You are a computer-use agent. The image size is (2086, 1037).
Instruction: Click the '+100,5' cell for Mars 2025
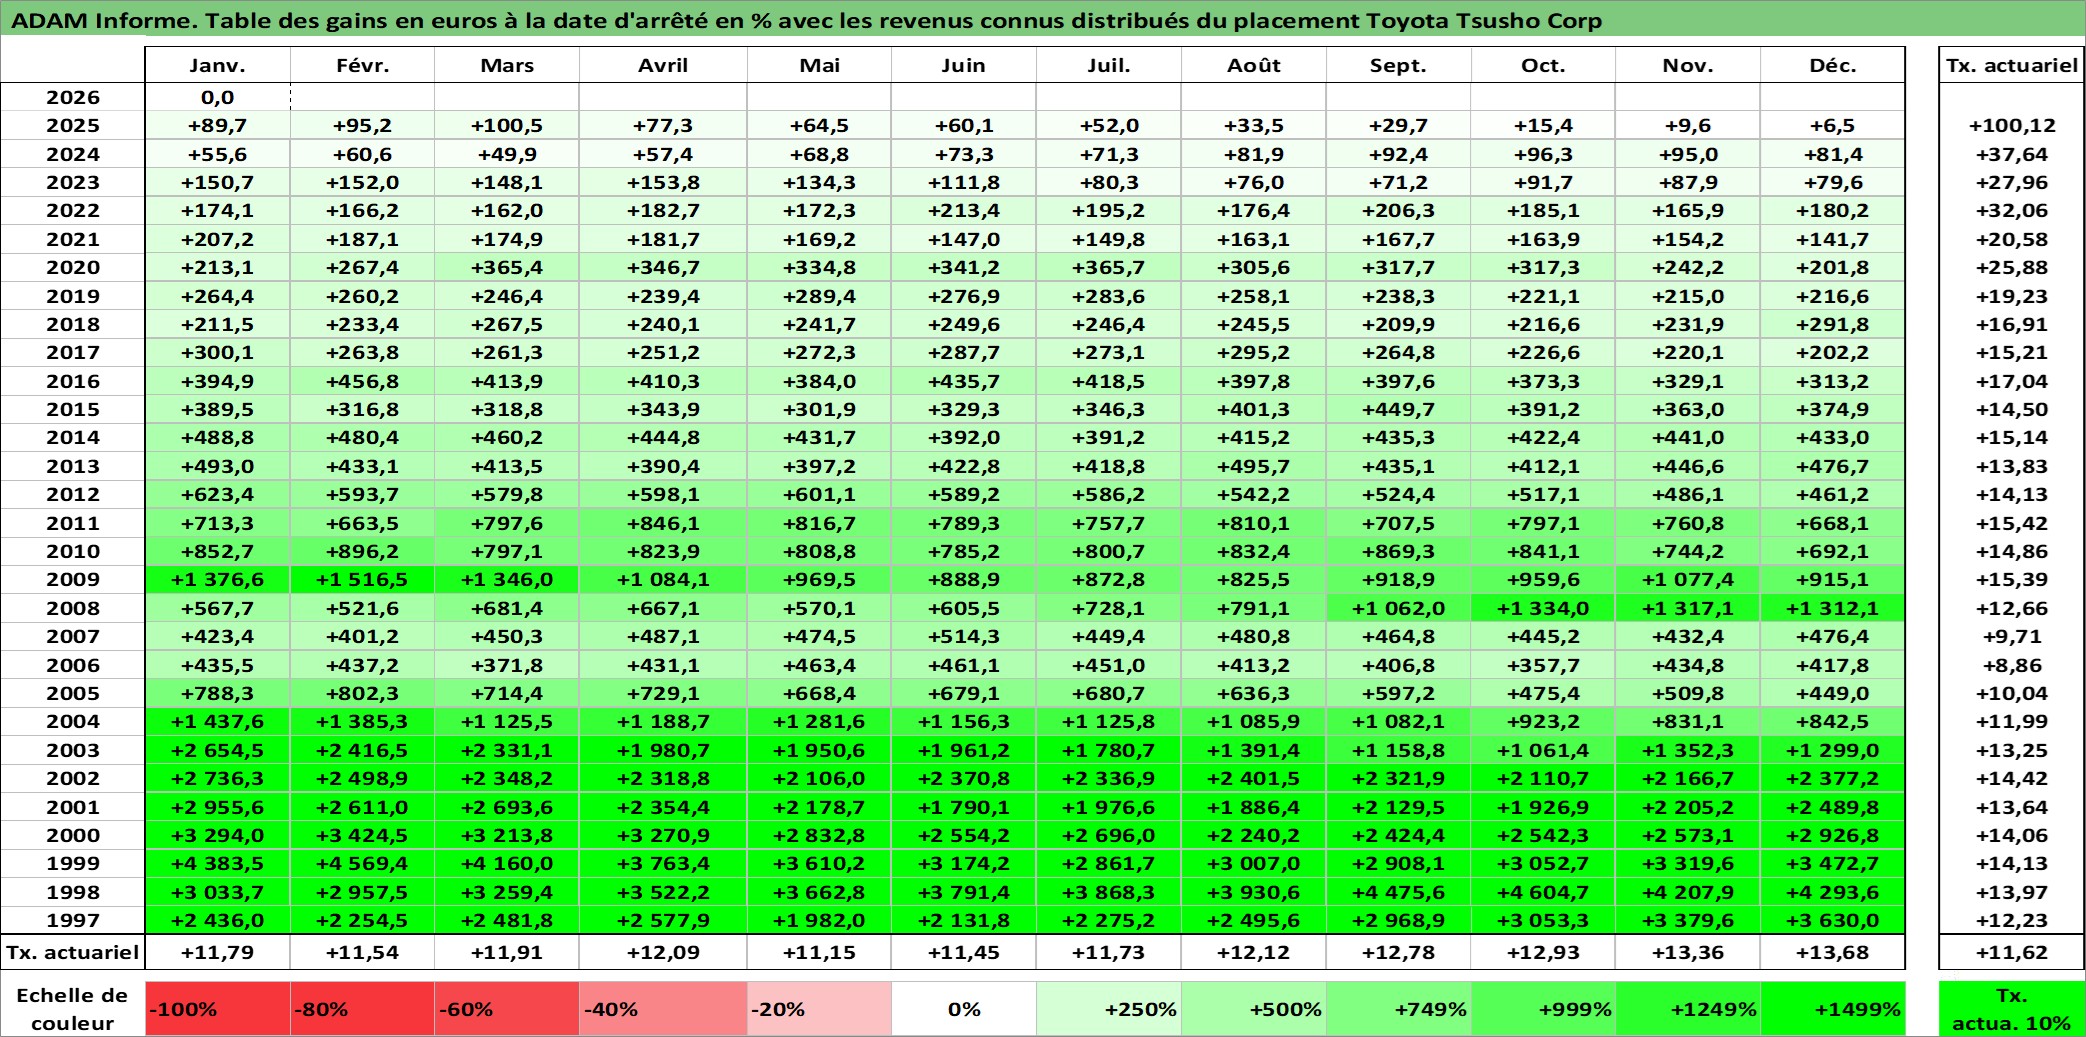(507, 125)
